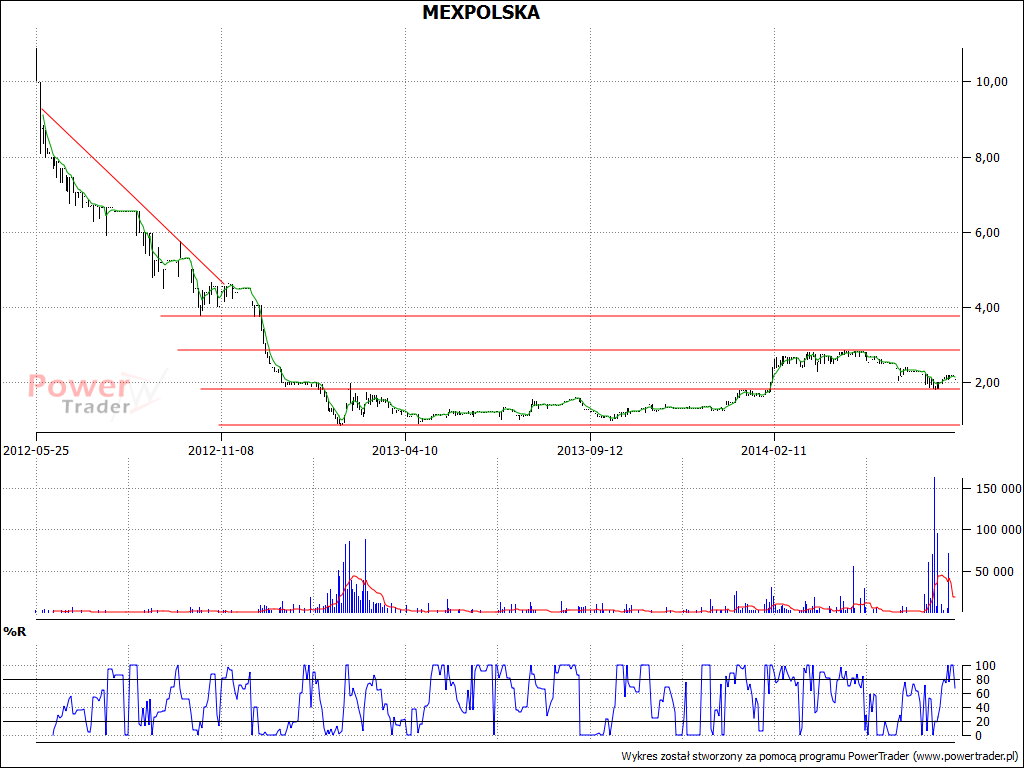Viewport: 1024px width, 768px height.
Task: Click the 100 label on %R axis
Action: click(984, 665)
